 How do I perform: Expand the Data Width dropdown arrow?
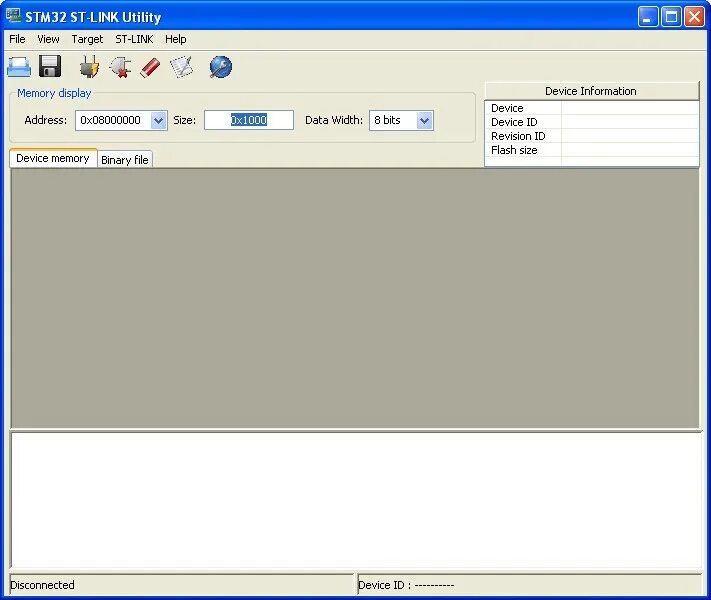point(424,121)
